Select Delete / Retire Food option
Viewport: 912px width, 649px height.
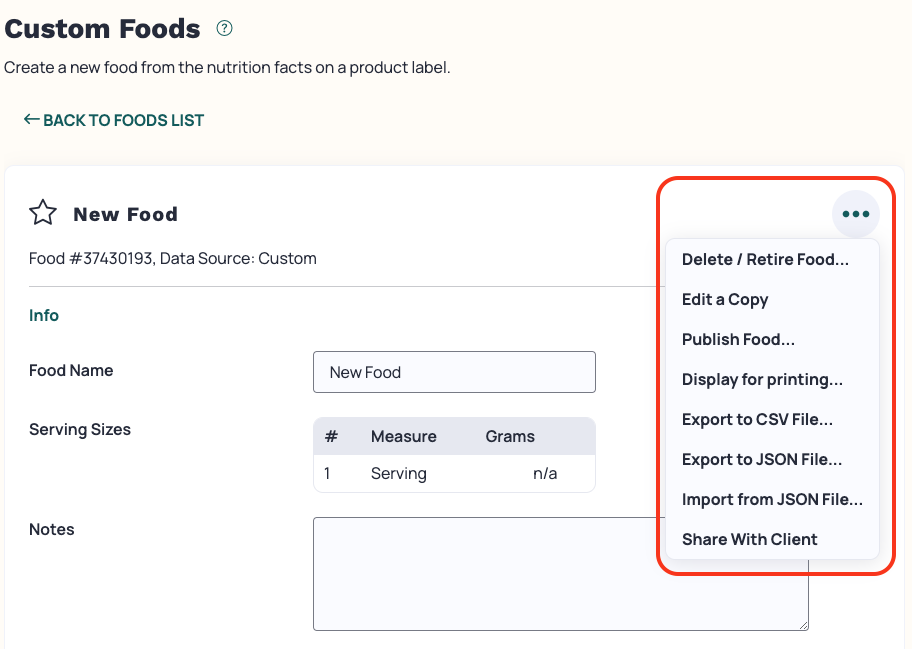765,259
